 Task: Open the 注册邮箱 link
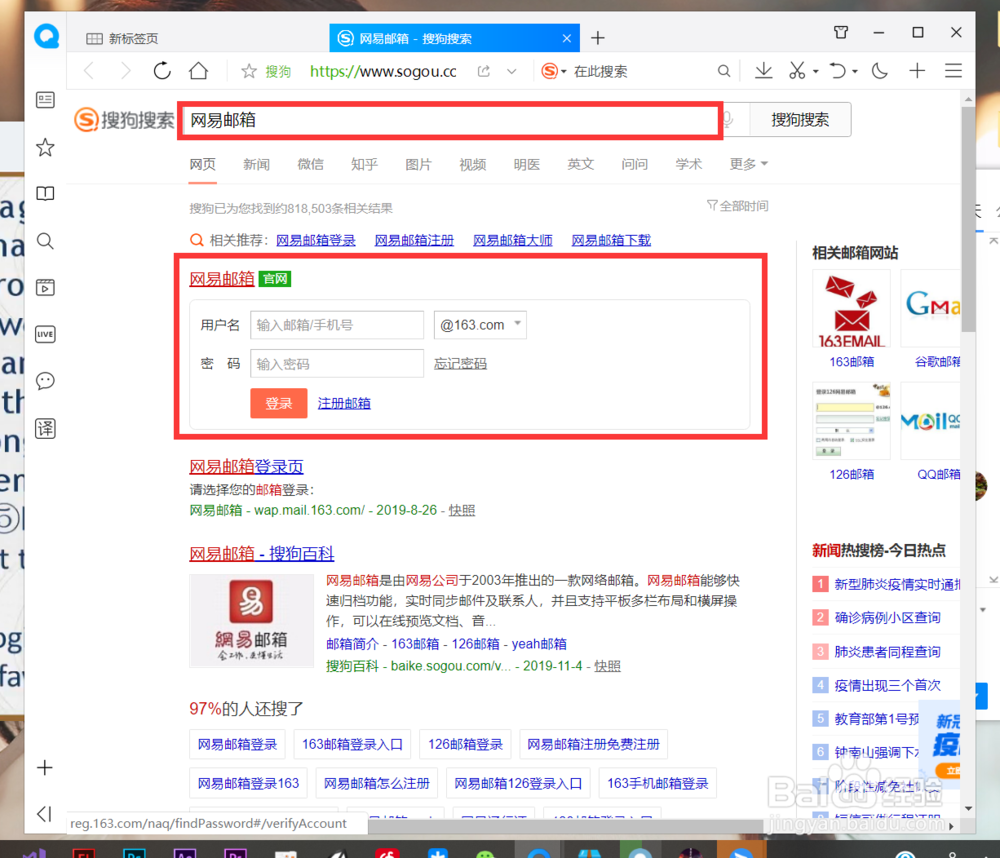point(344,403)
